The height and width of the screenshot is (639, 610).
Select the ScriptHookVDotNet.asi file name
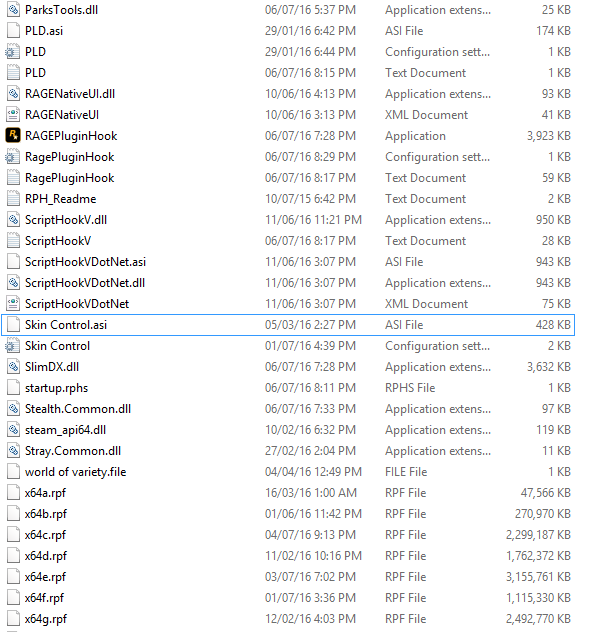[x=86, y=262]
